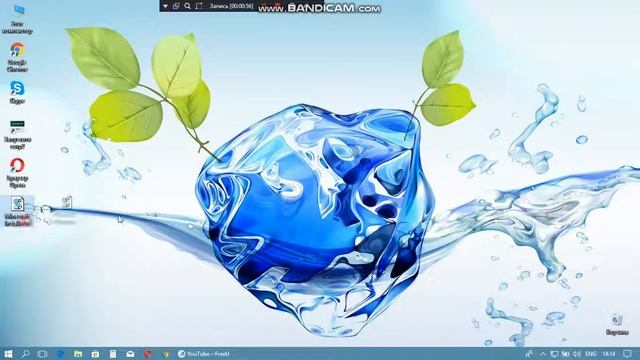Open the Mail app on the taskbar
640x360 pixels.
(130, 354)
